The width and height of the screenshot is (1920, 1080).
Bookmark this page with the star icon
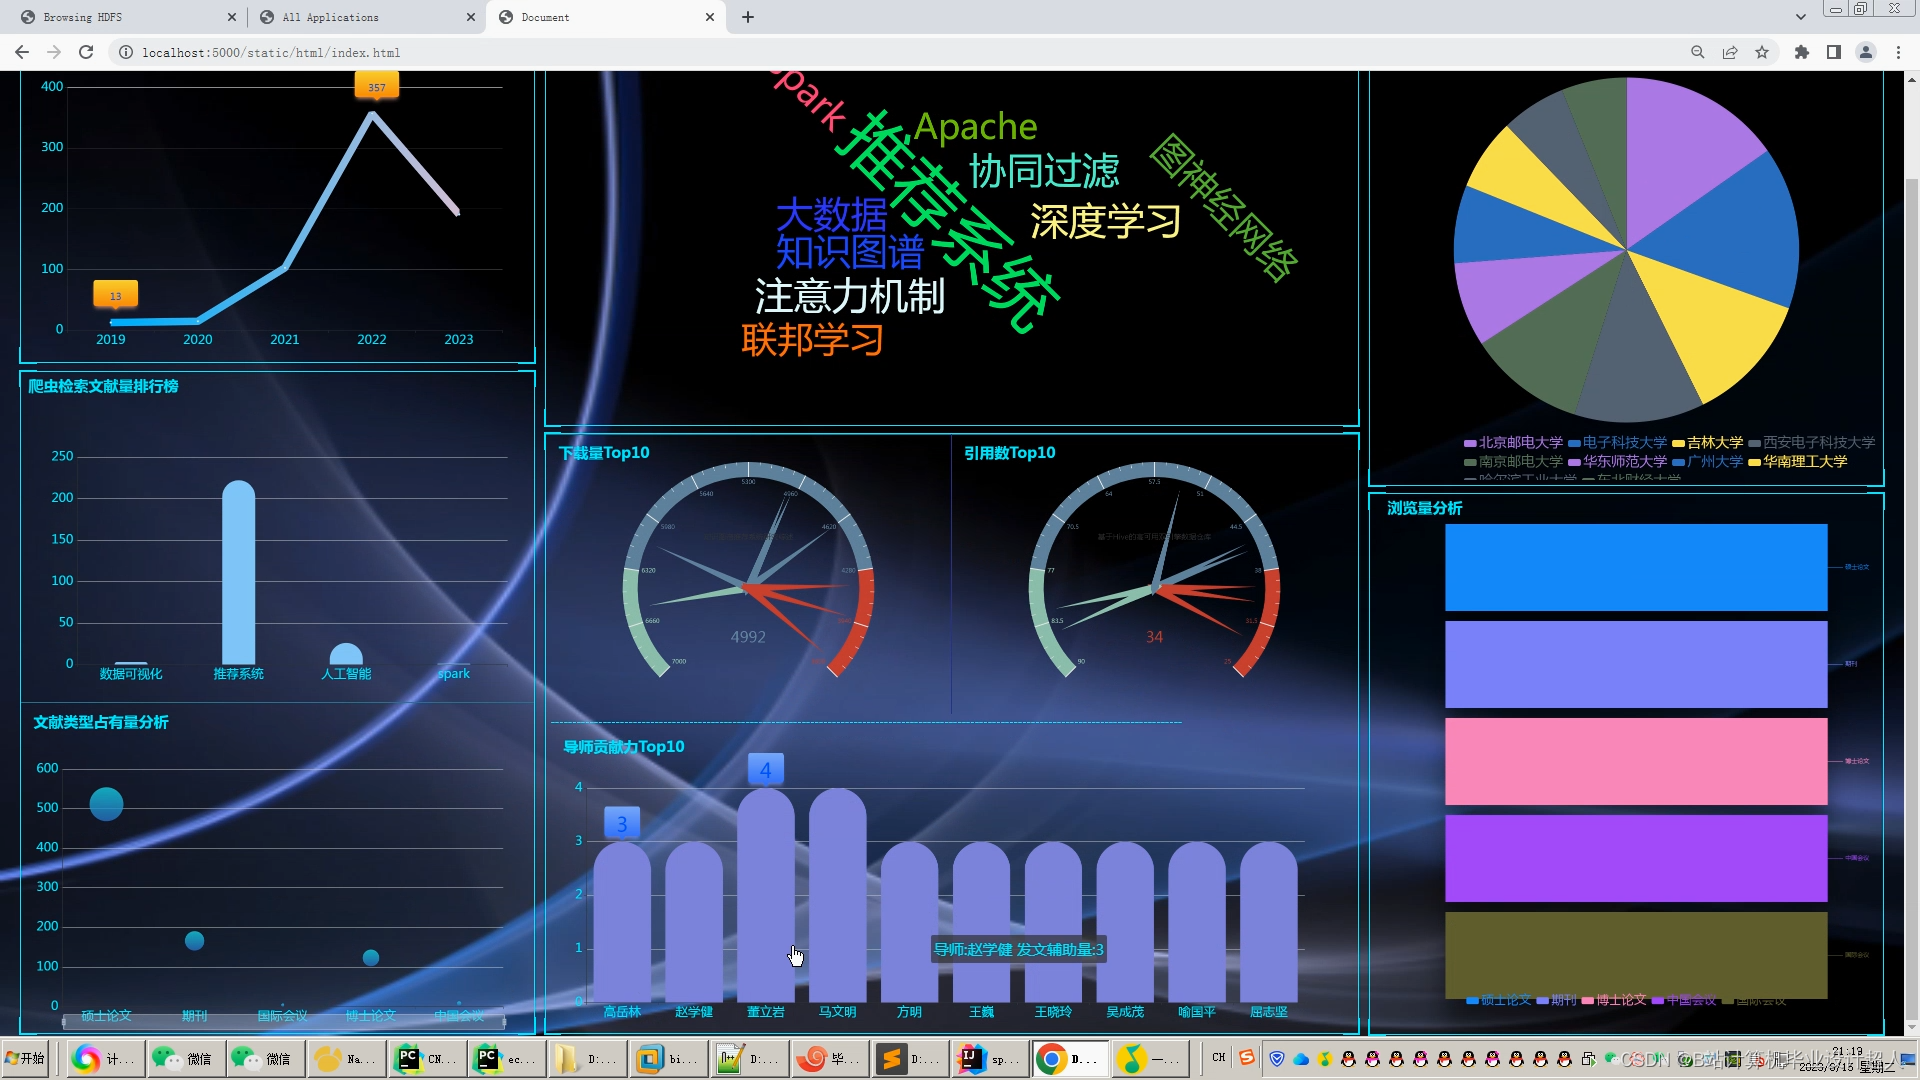tap(1762, 52)
